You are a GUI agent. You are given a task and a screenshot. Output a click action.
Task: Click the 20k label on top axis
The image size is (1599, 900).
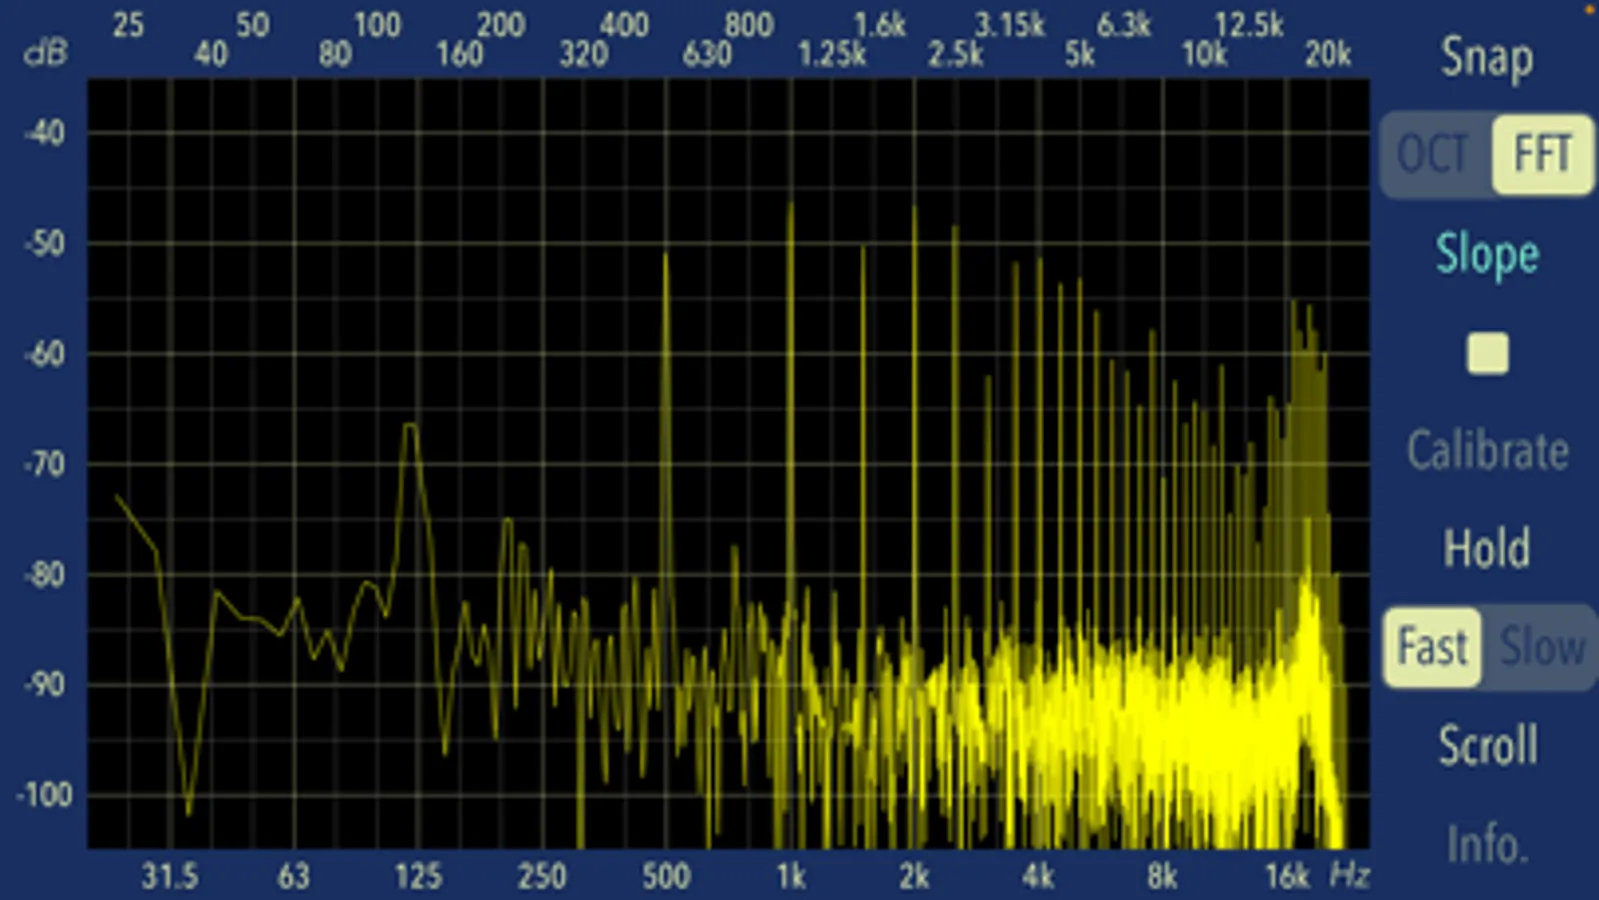[1327, 53]
